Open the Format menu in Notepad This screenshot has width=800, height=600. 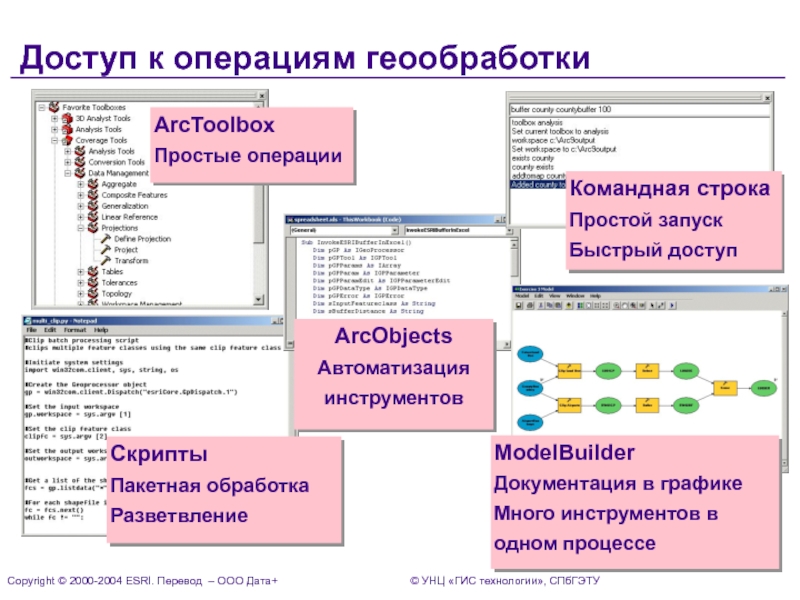[x=74, y=329]
